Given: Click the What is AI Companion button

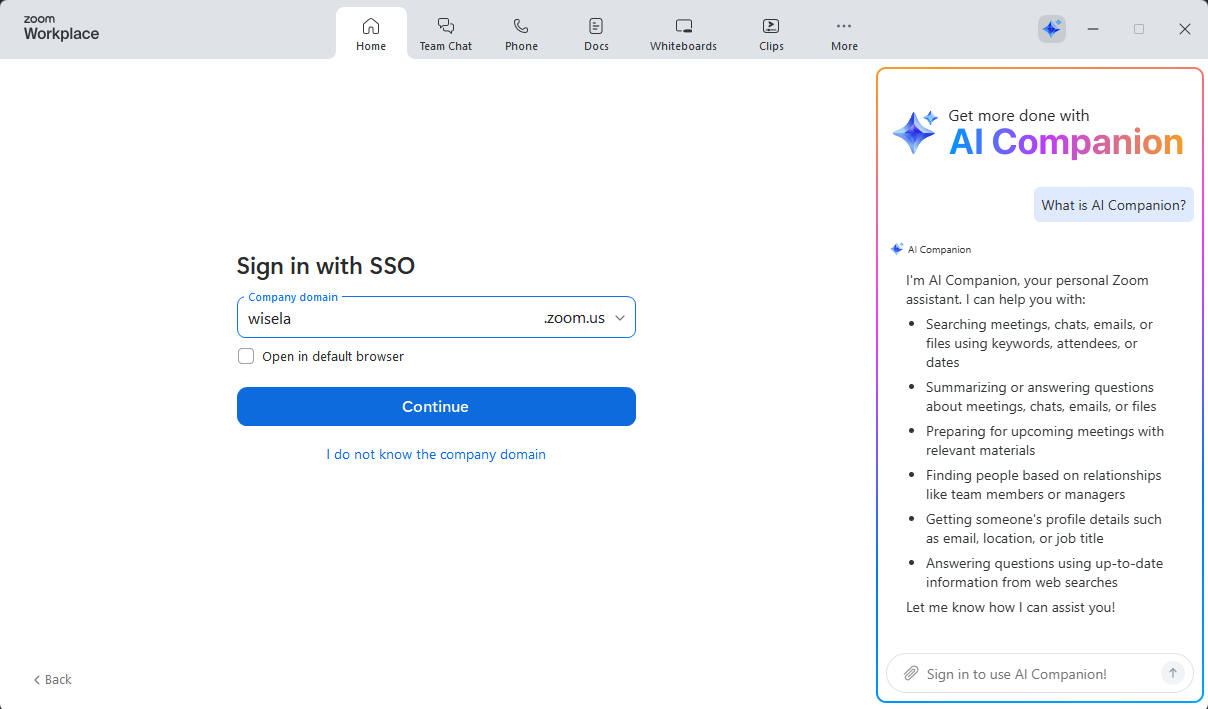Looking at the screenshot, I should coord(1113,204).
